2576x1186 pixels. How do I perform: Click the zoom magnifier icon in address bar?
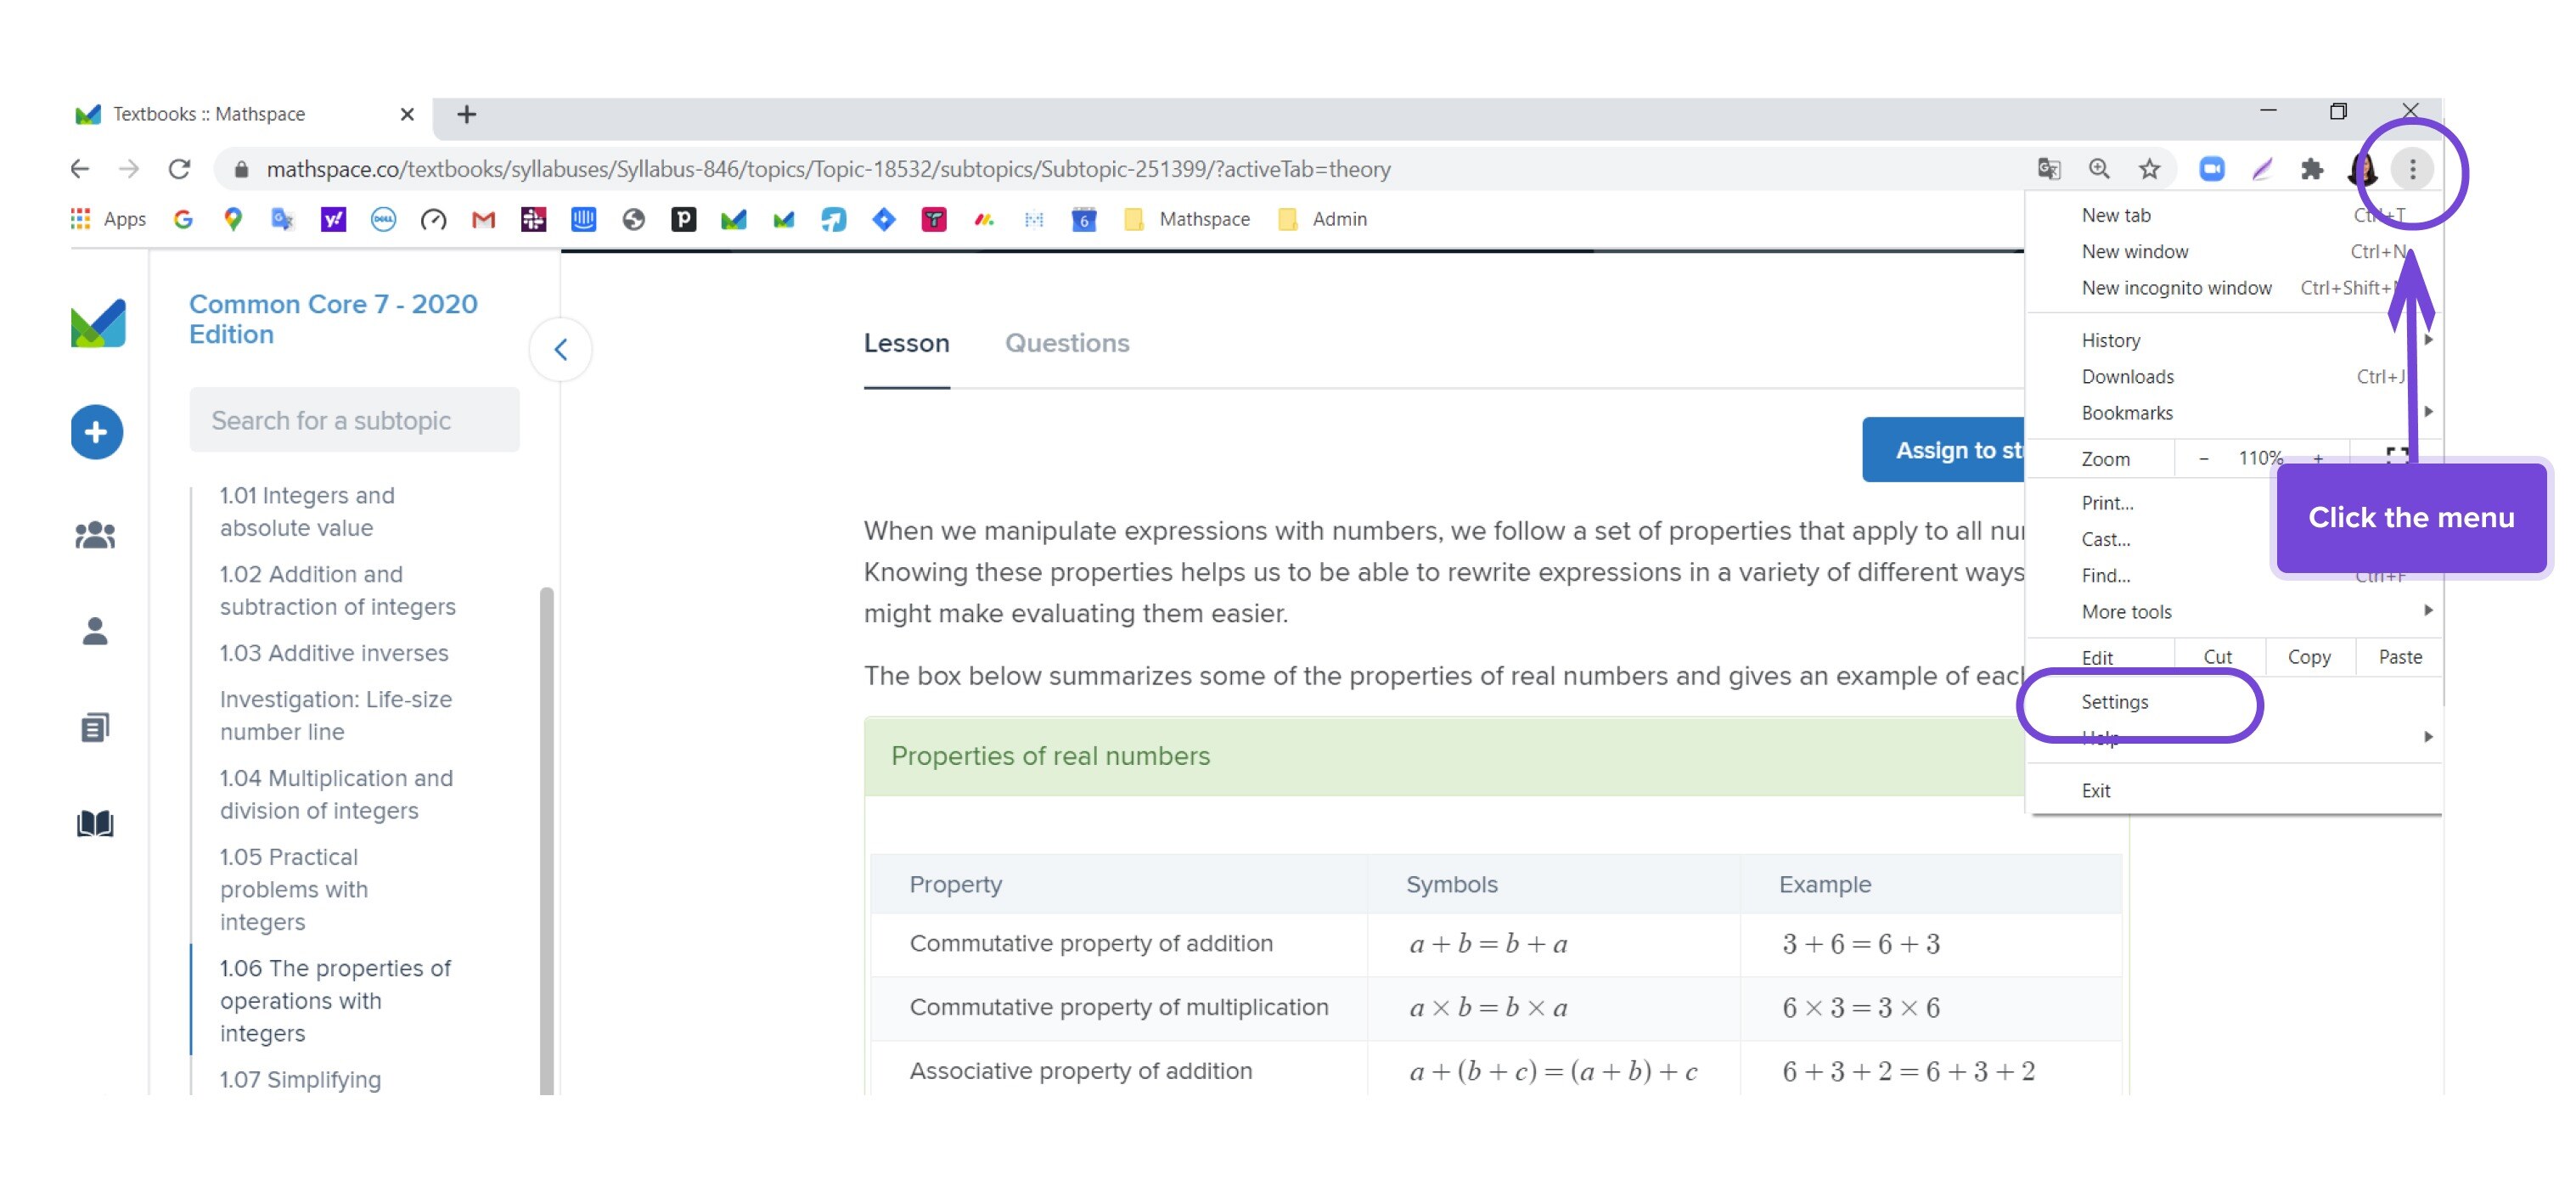click(x=2099, y=169)
